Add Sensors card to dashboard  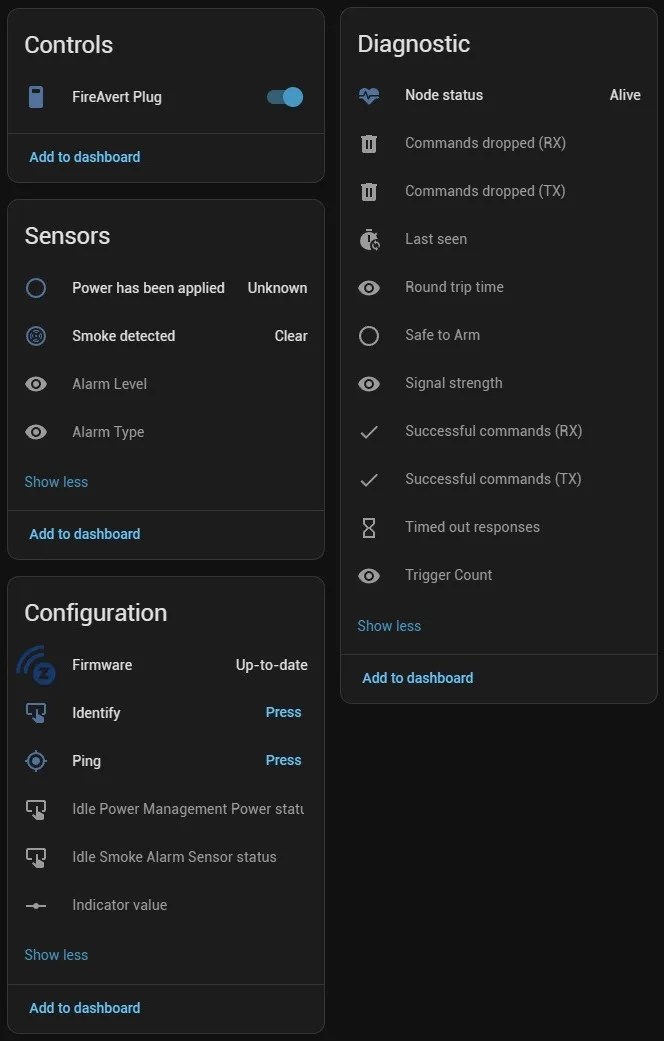point(85,534)
